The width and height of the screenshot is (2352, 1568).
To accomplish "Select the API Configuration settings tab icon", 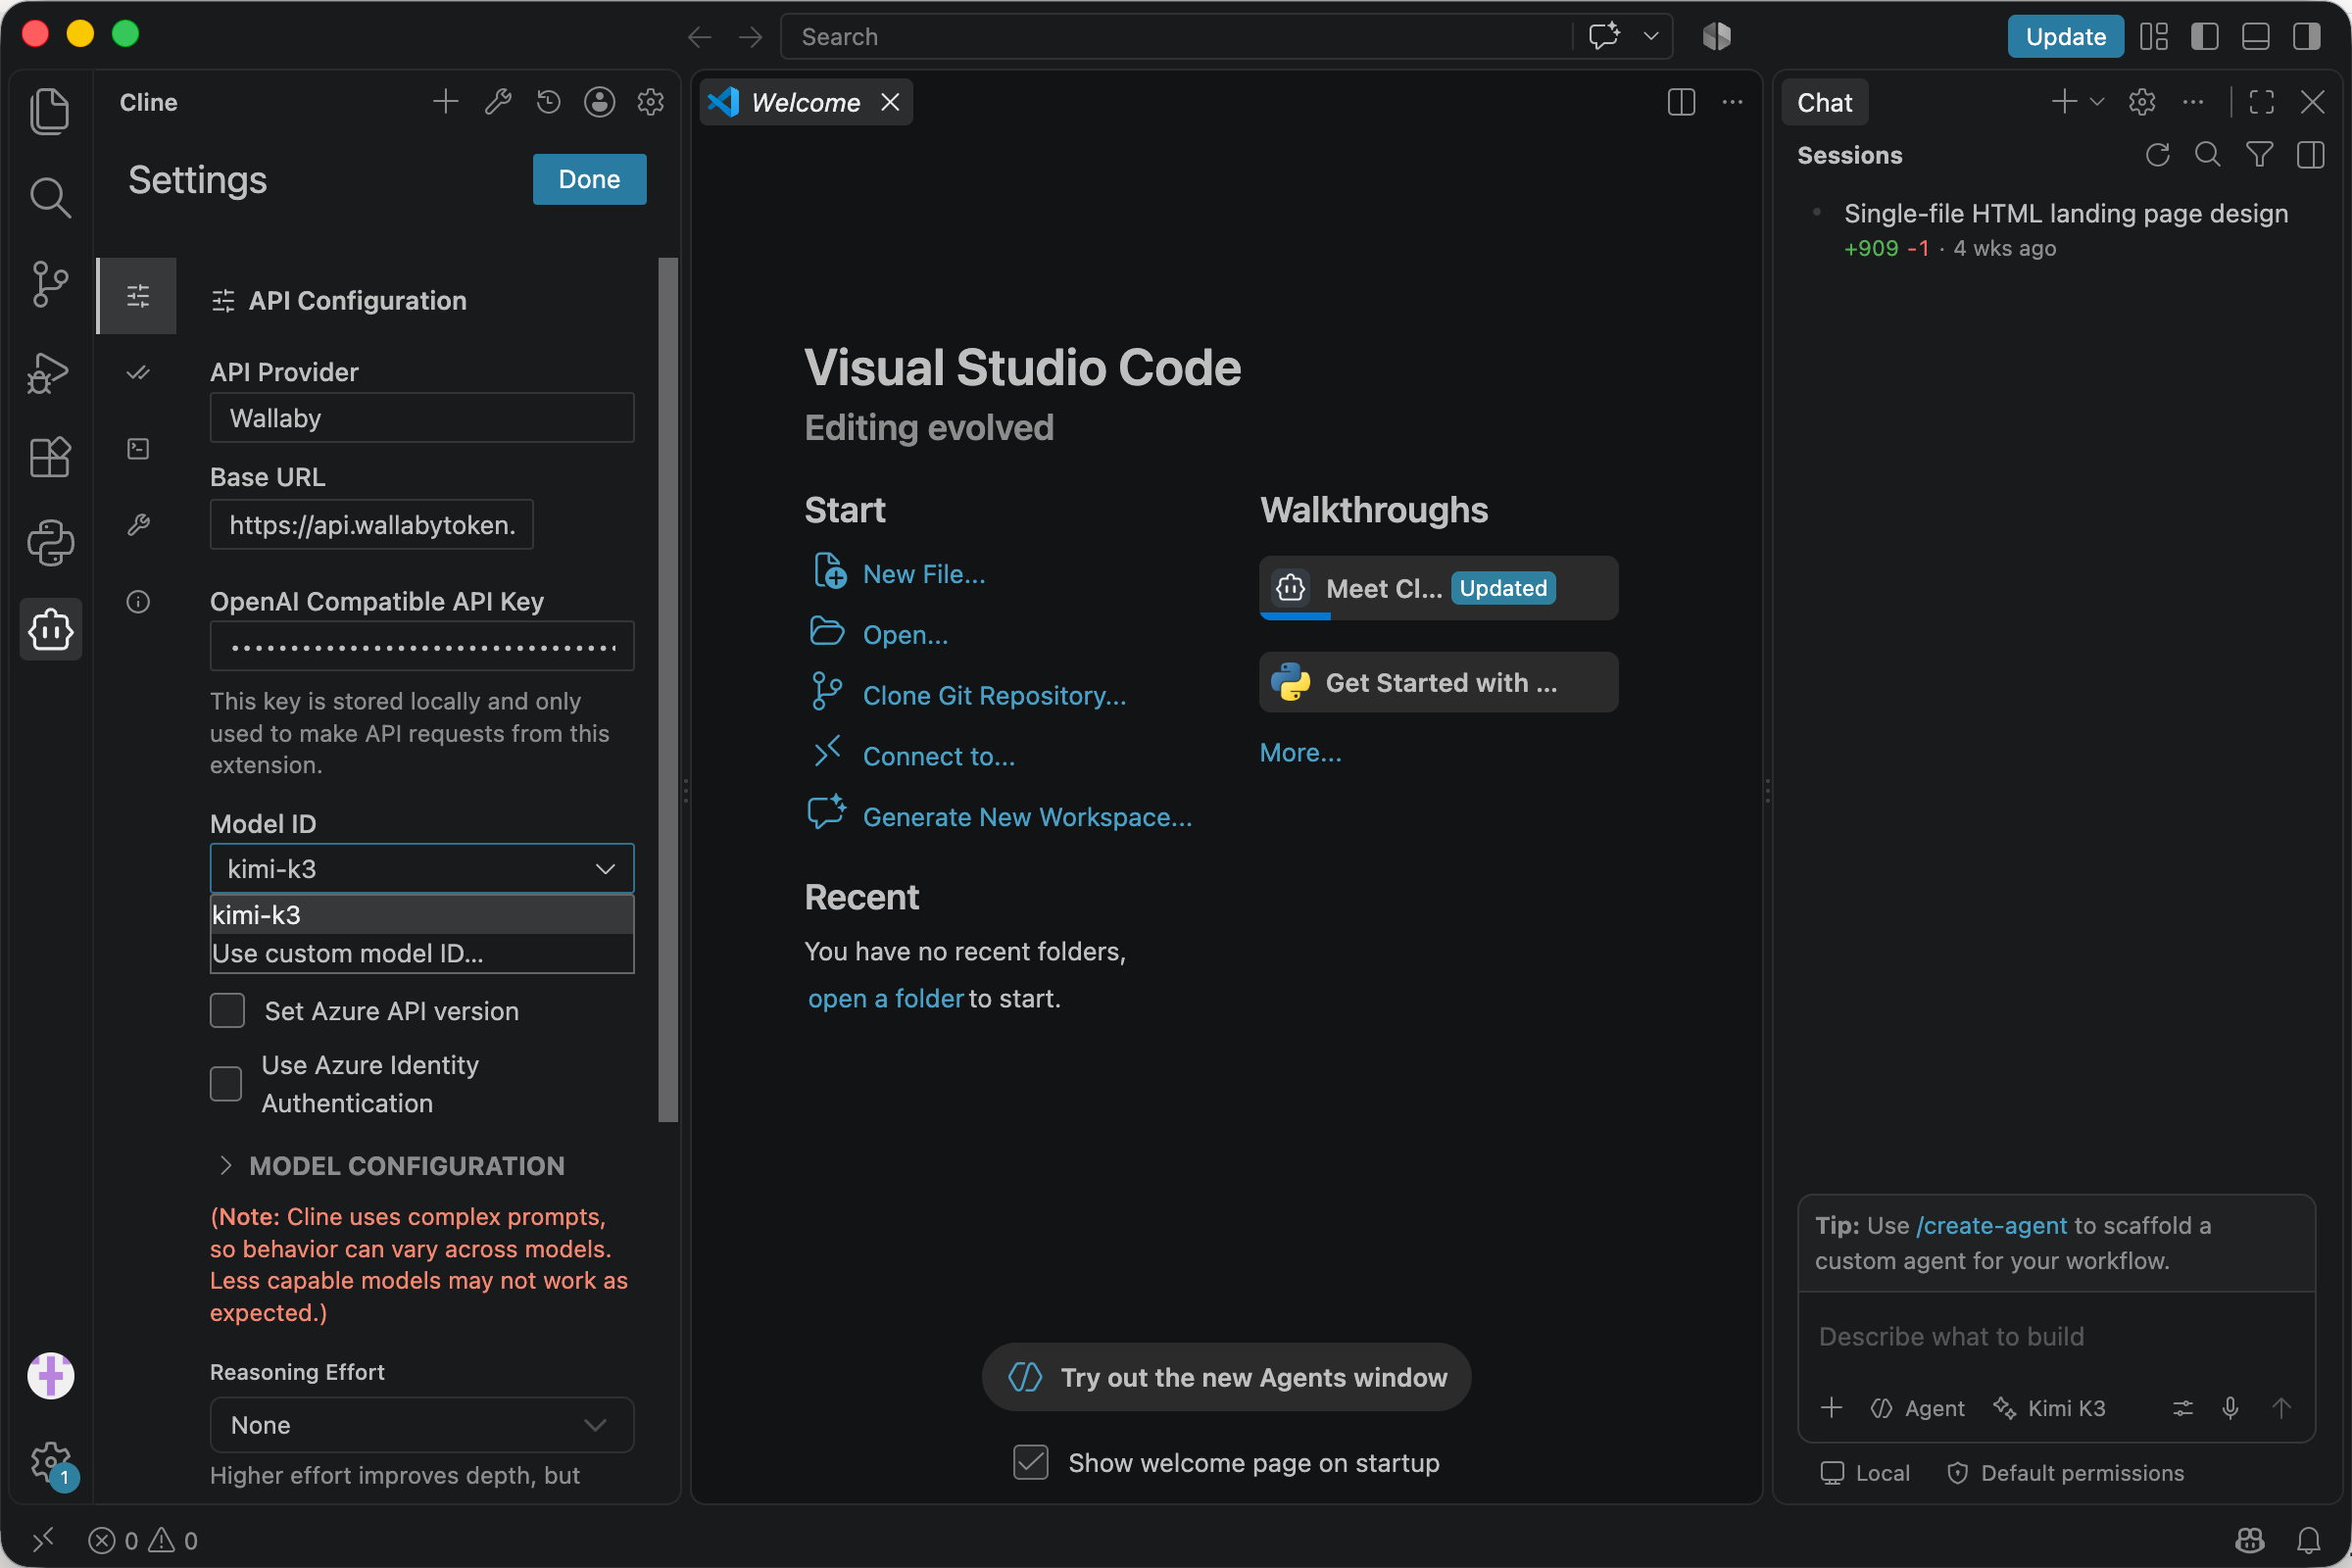I will coord(138,296).
